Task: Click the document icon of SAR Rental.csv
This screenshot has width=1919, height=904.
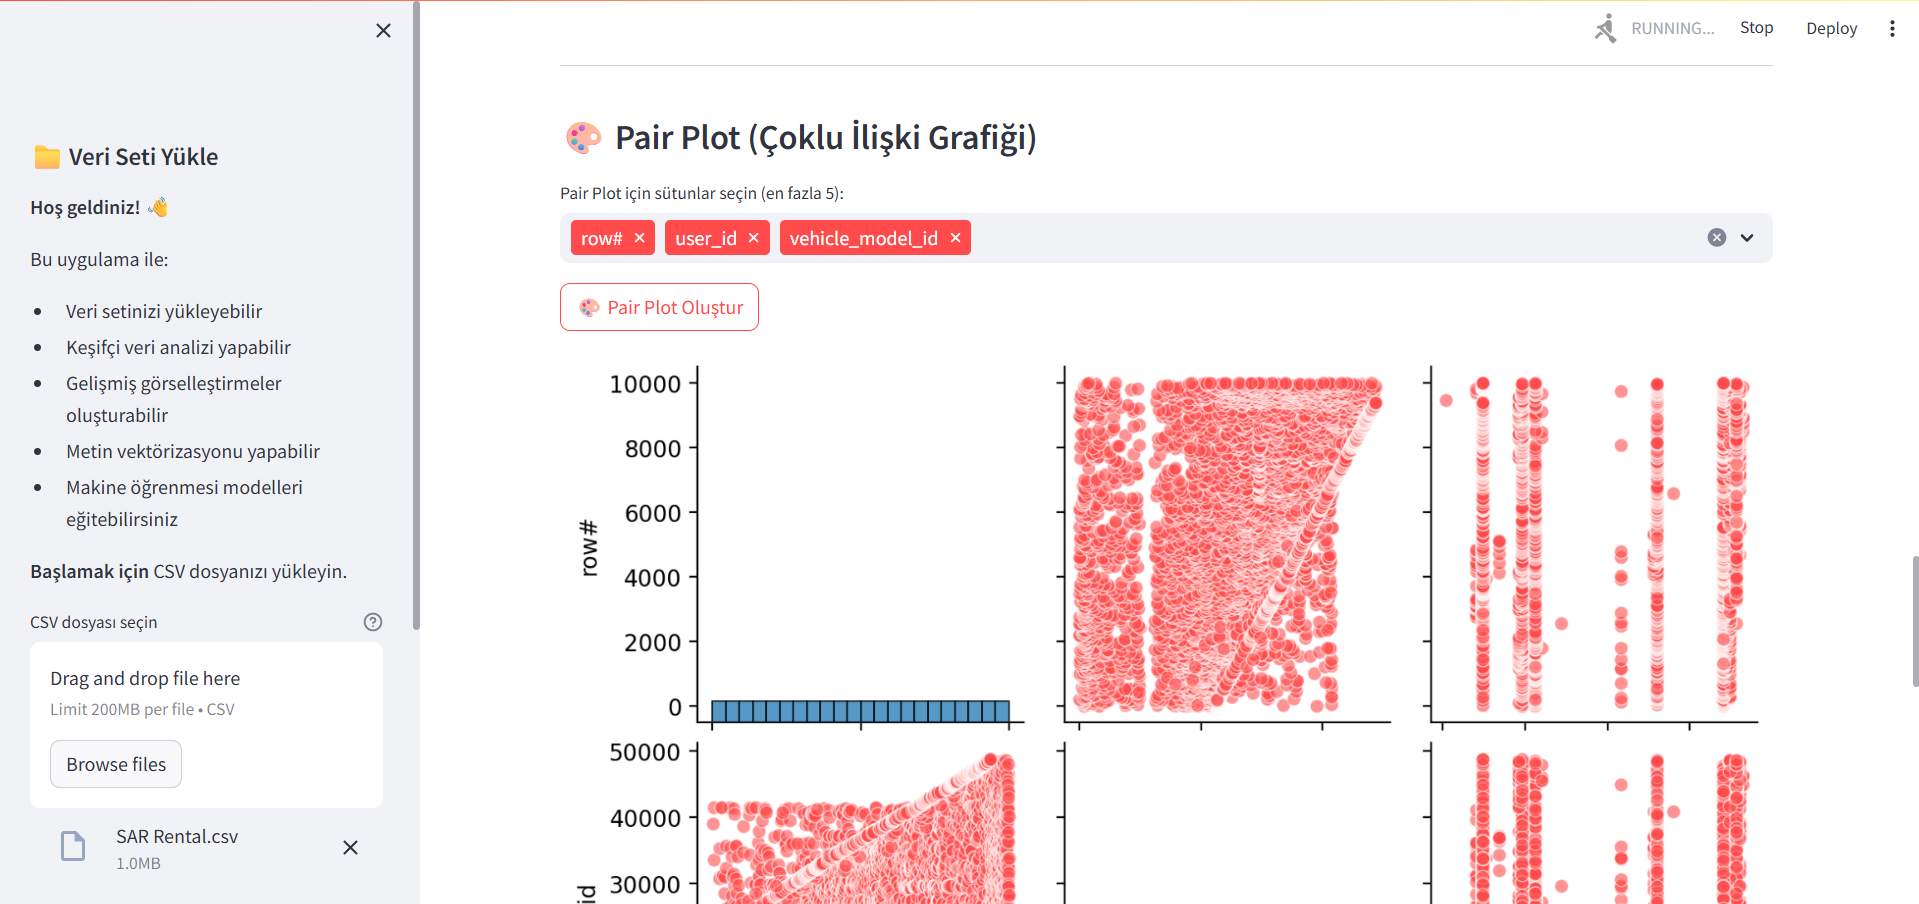Action: [x=72, y=847]
